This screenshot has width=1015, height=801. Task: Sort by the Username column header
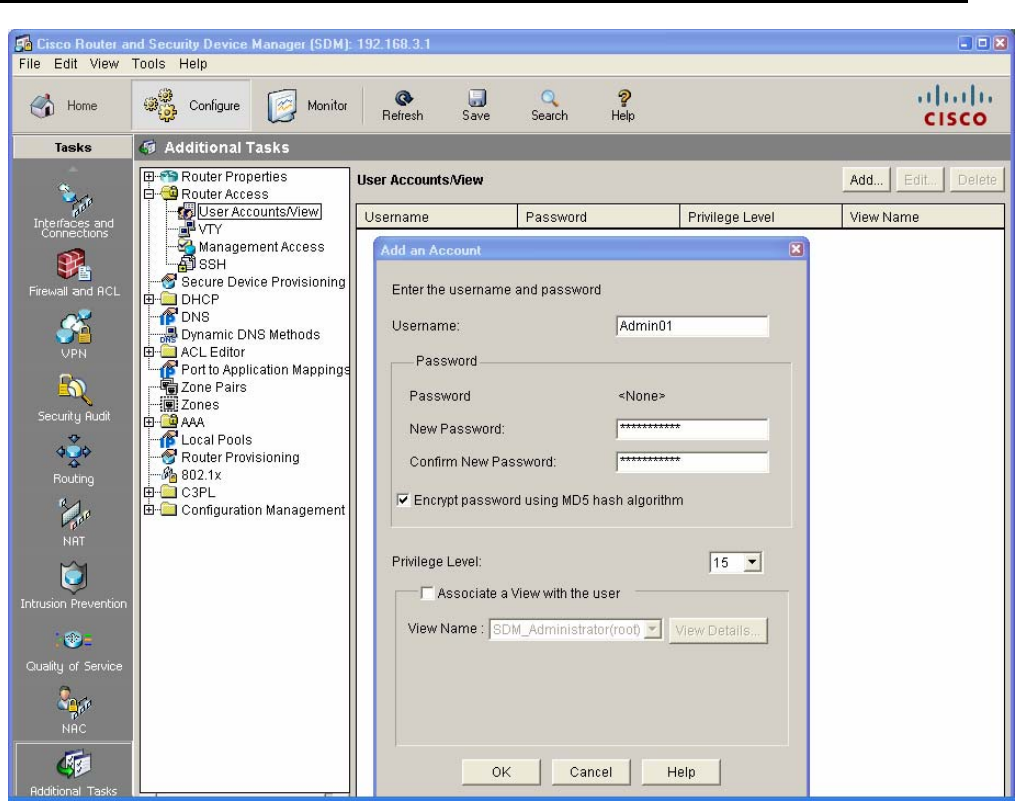tap(437, 217)
